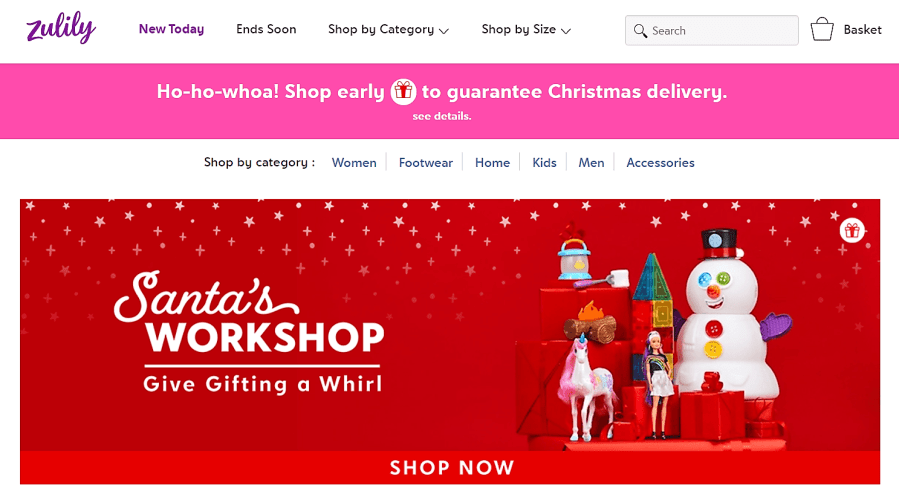This screenshot has height=485, width=899.
Task: Open Ends Soon section
Action: pyautogui.click(x=266, y=29)
